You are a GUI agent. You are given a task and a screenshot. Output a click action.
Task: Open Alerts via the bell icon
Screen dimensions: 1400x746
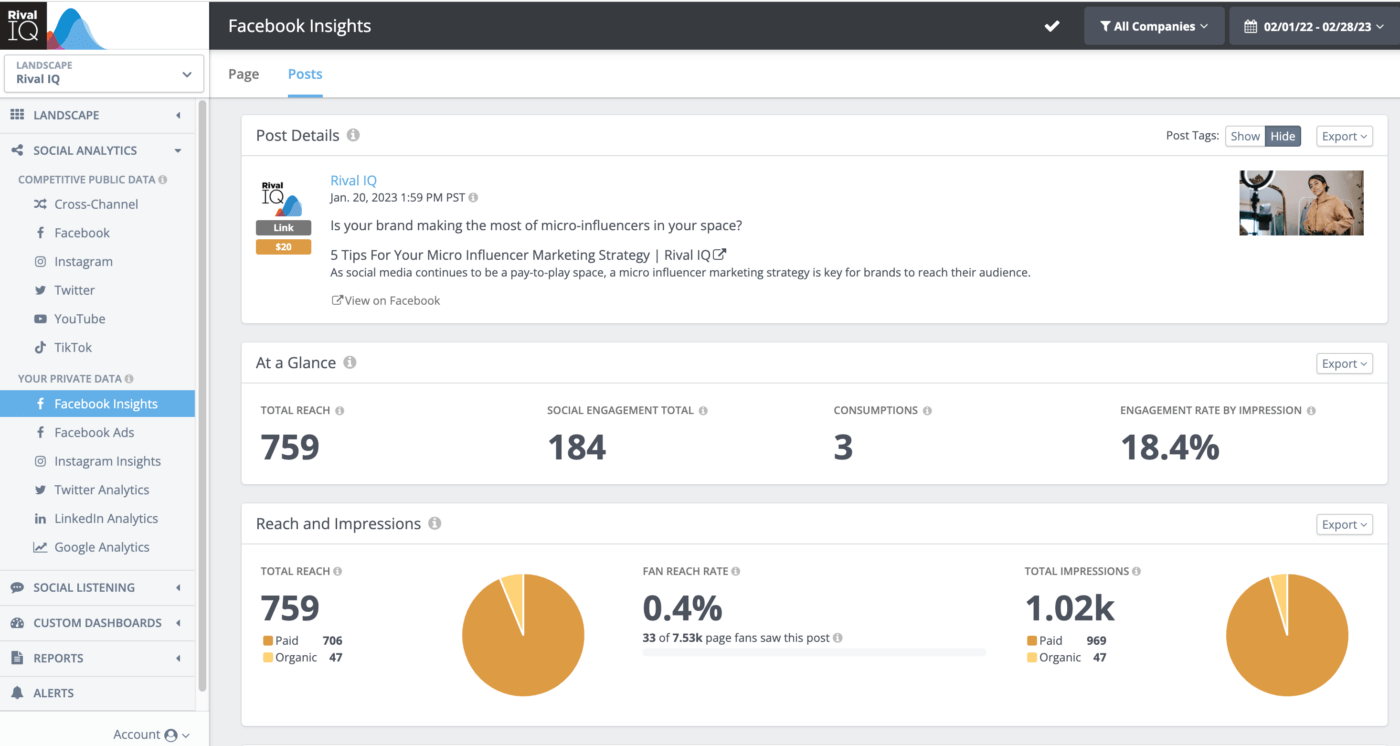[17, 693]
